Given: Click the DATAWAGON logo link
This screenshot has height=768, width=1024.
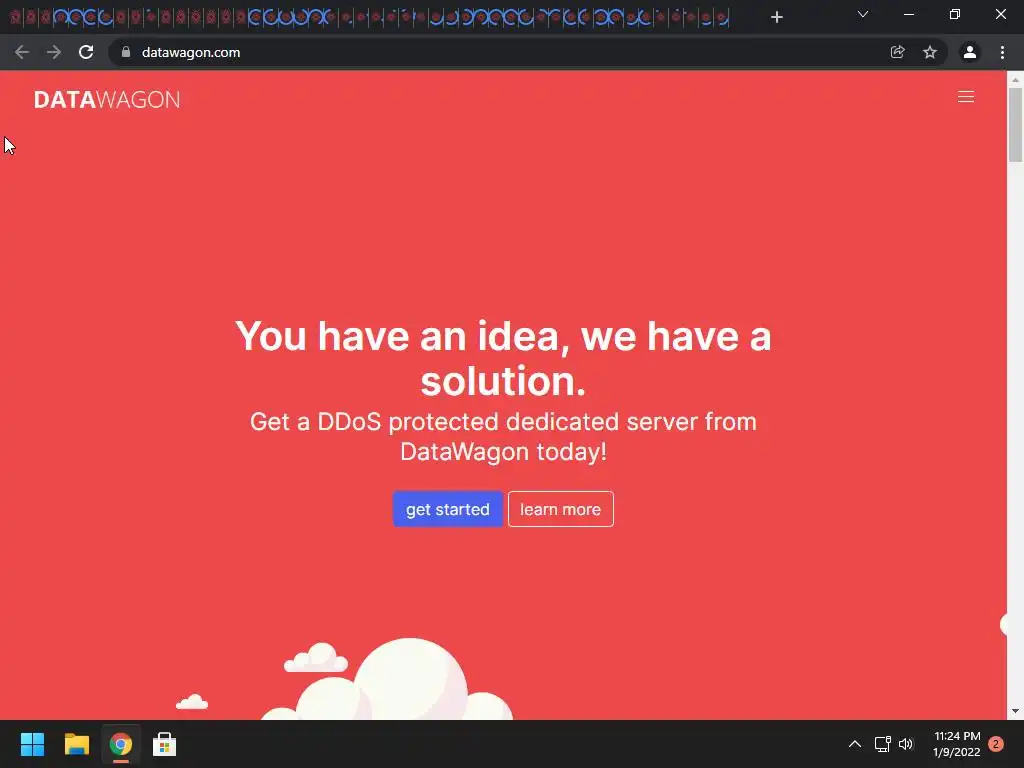Looking at the screenshot, I should point(107,99).
